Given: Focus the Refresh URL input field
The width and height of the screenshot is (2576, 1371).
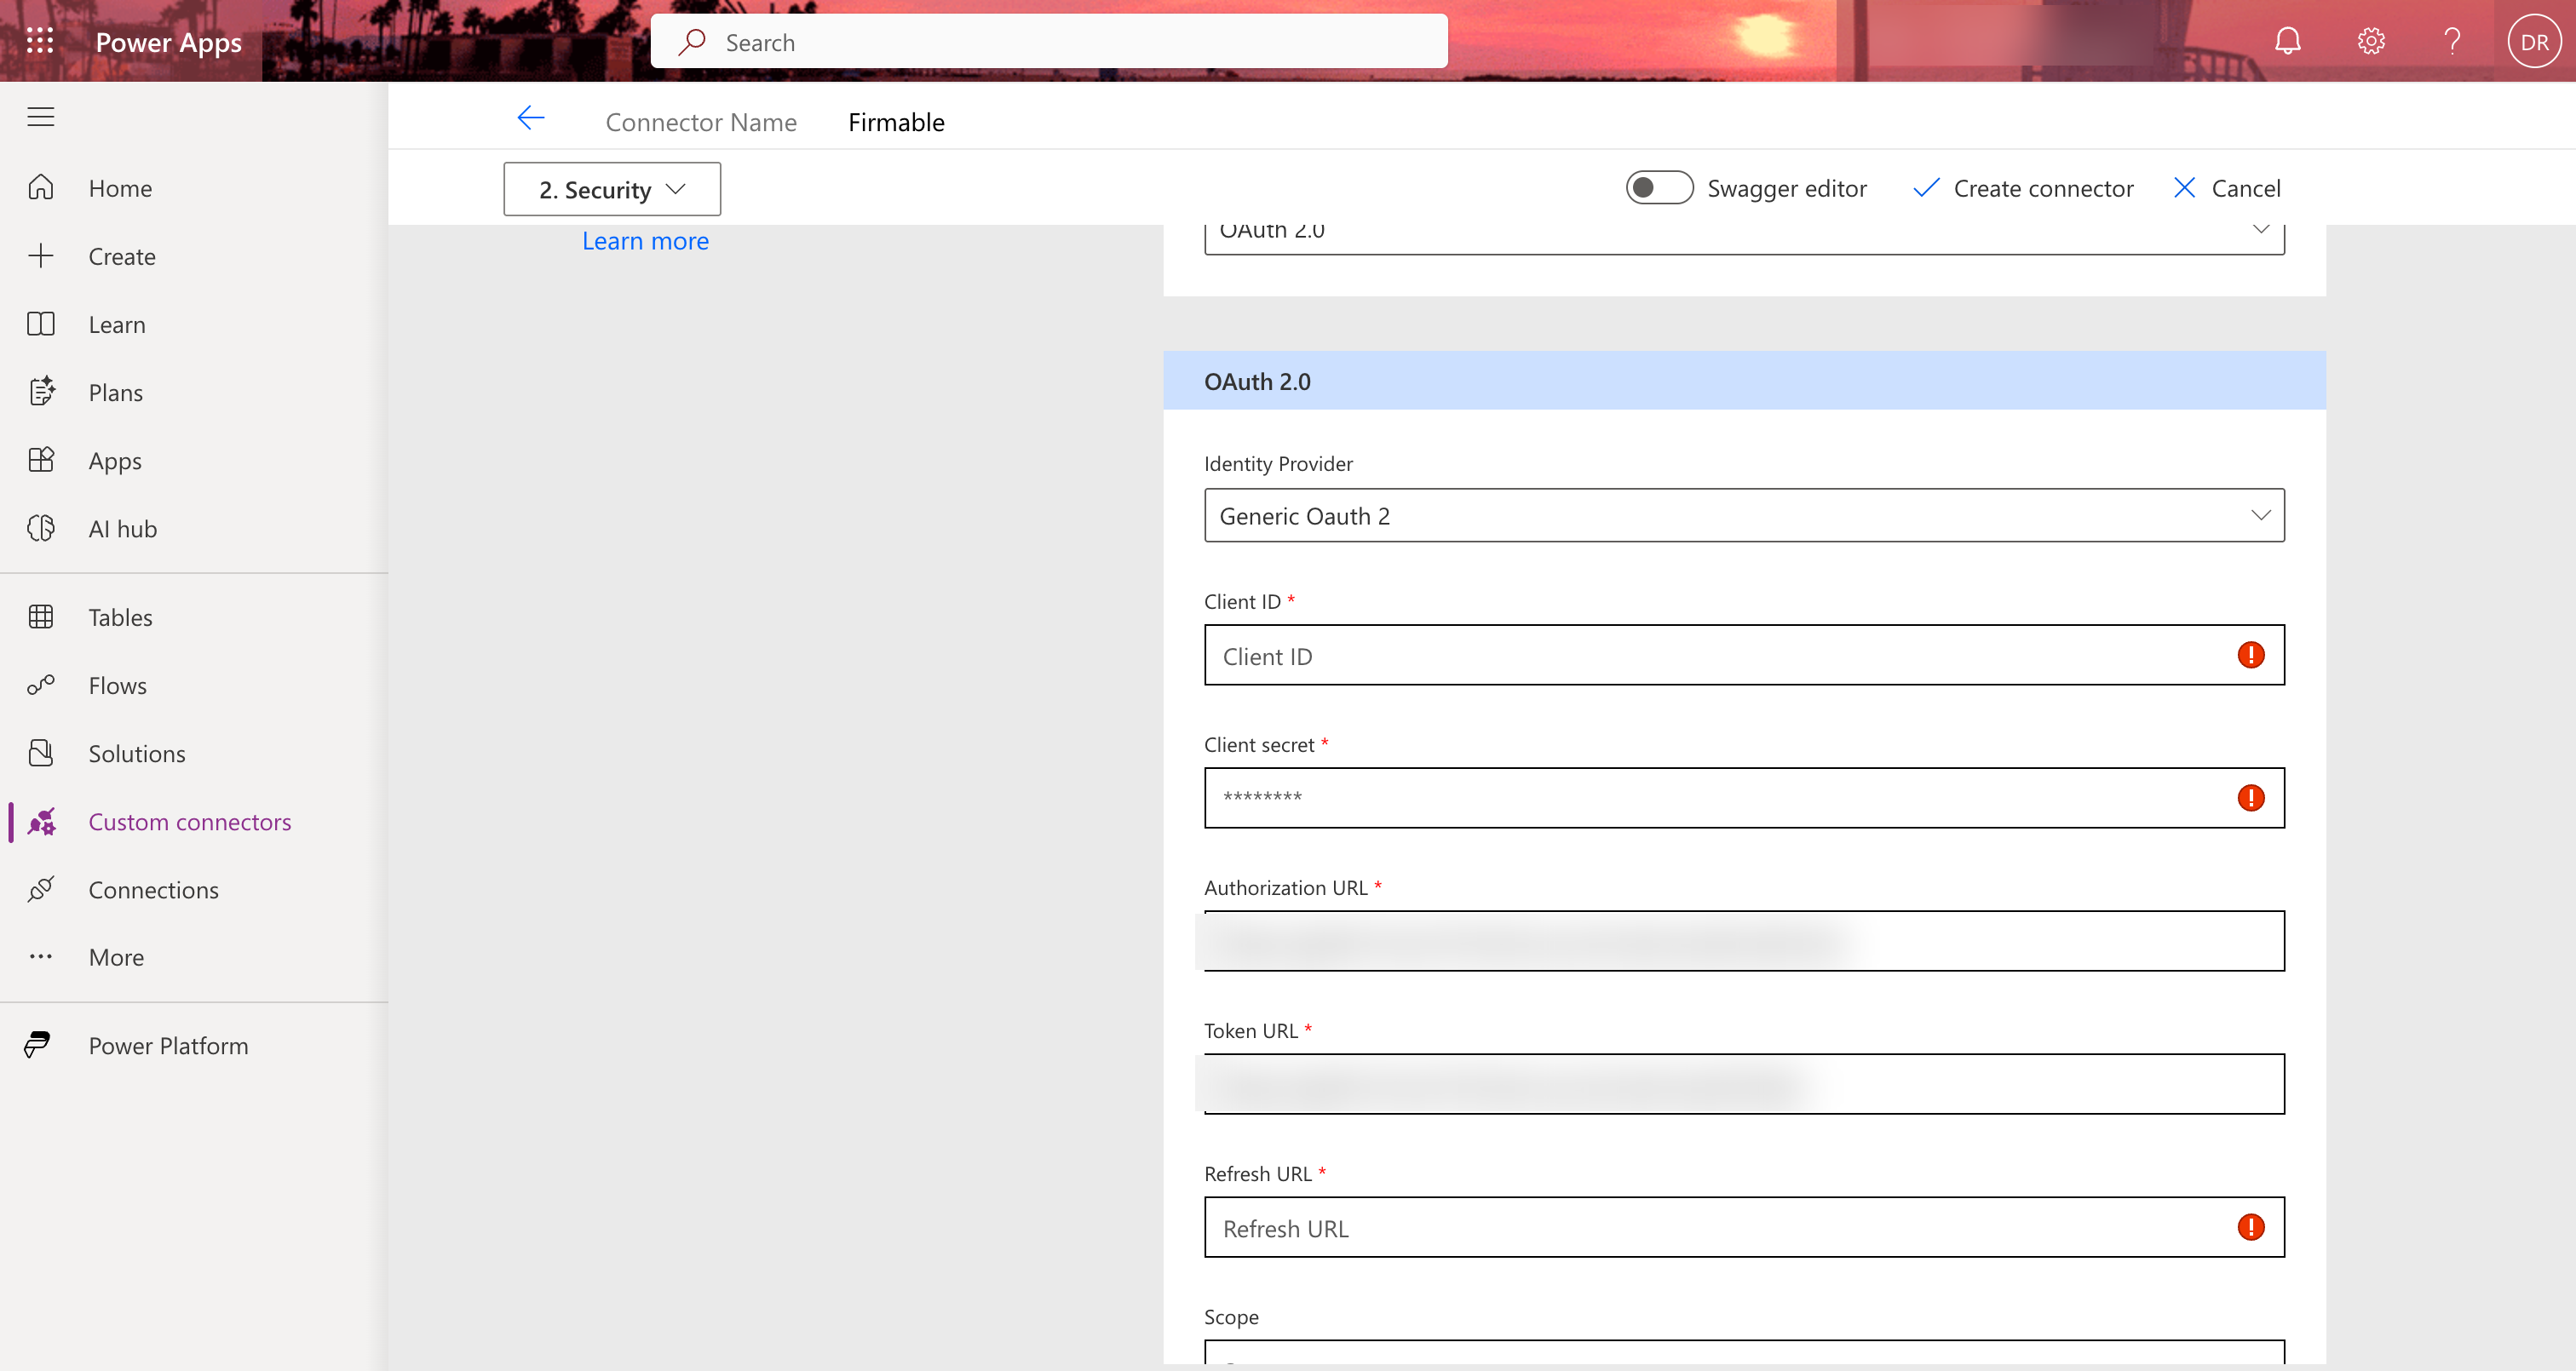Looking at the screenshot, I should click(1744, 1227).
